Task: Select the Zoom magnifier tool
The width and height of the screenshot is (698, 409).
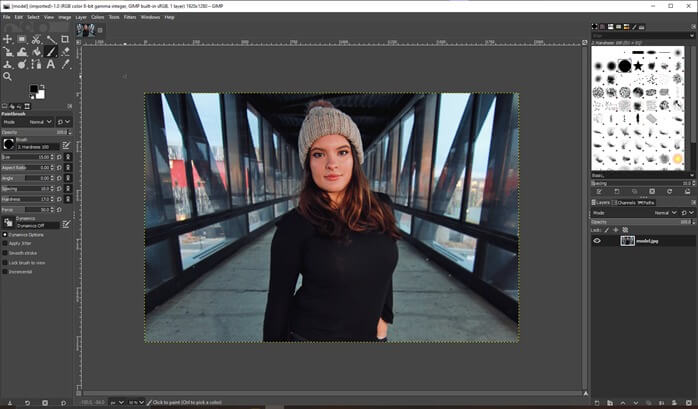Action: click(8, 77)
